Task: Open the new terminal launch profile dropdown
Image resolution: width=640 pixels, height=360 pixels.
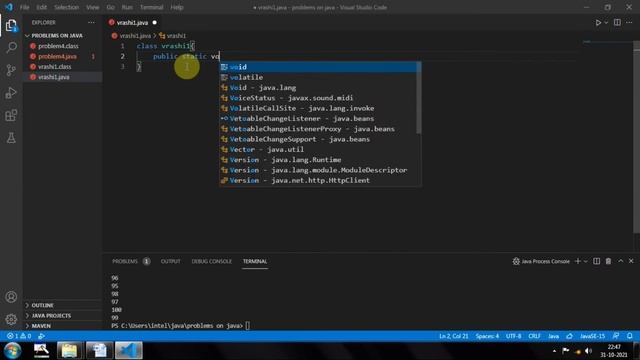Action: tap(586, 261)
